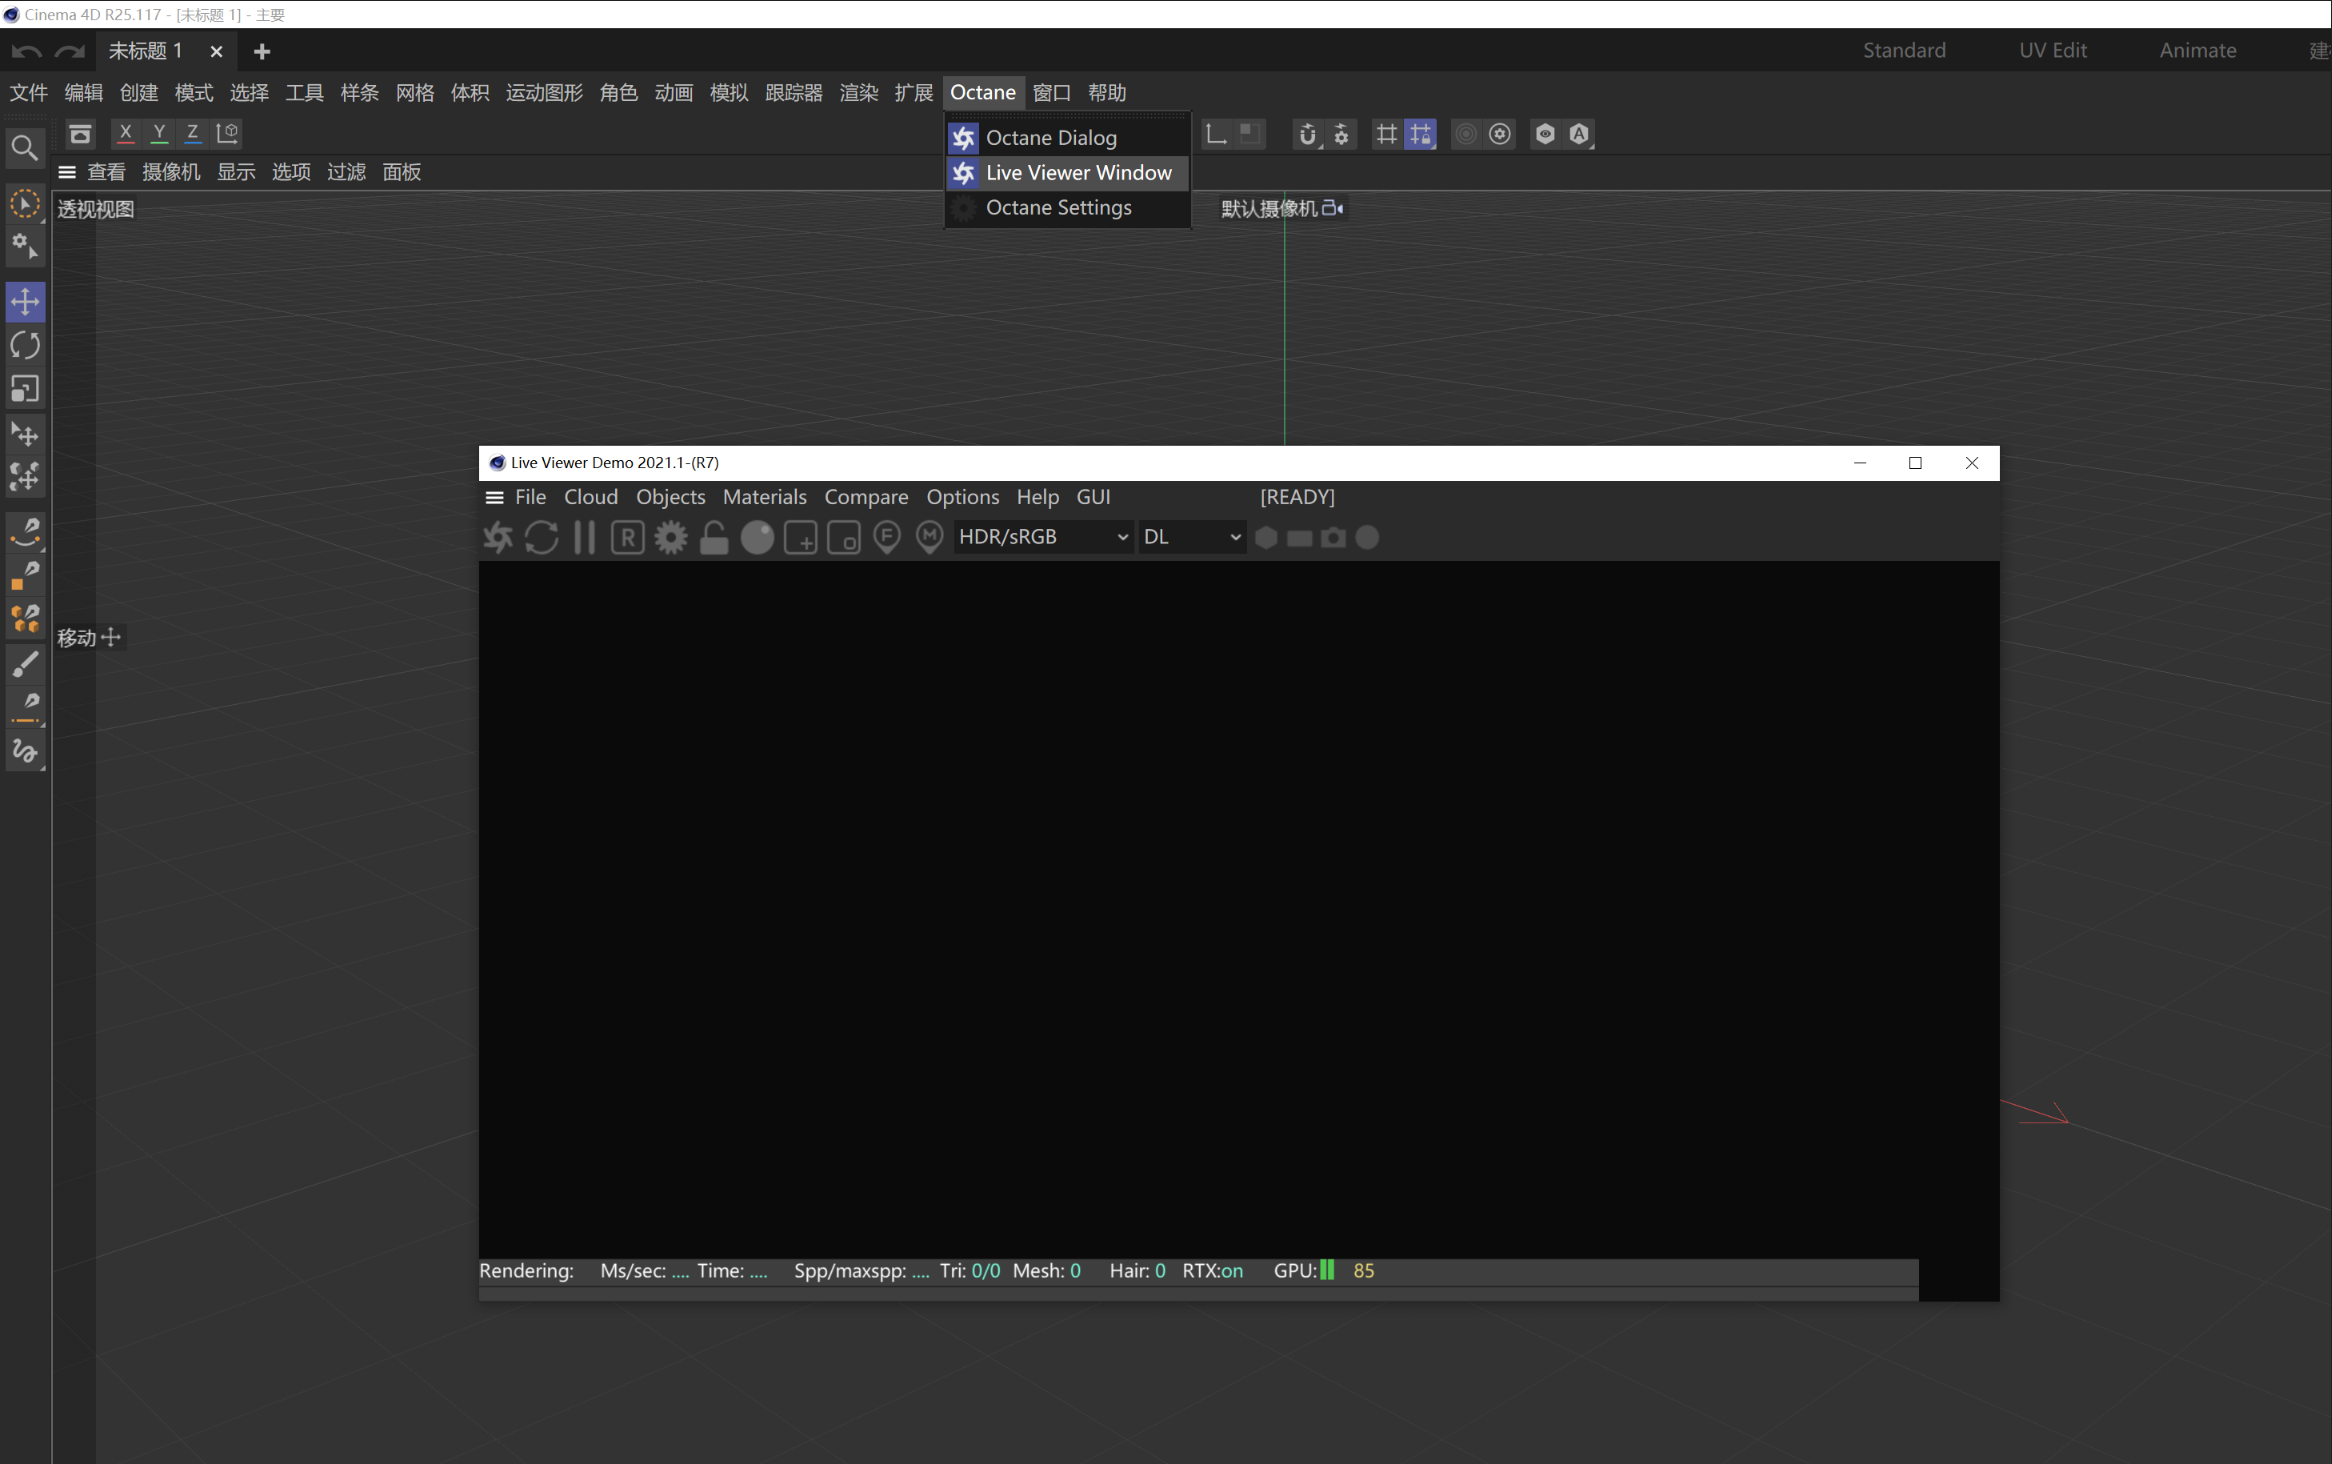Select the Scale tool in left toolbar
2332x1464 pixels.
[x=25, y=389]
